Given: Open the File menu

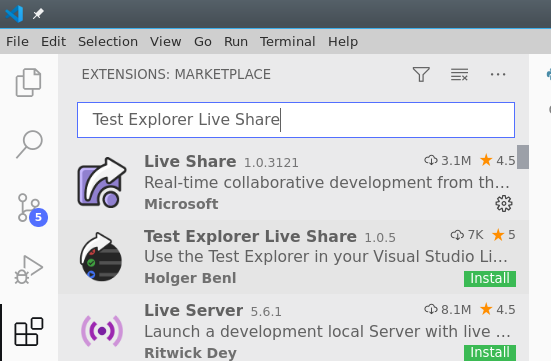Looking at the screenshot, I should [x=17, y=41].
